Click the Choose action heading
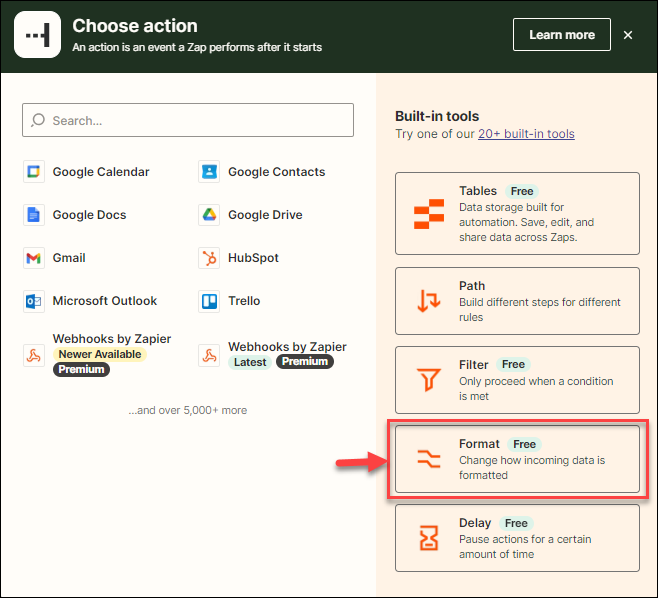The width and height of the screenshot is (658, 598). tap(135, 26)
